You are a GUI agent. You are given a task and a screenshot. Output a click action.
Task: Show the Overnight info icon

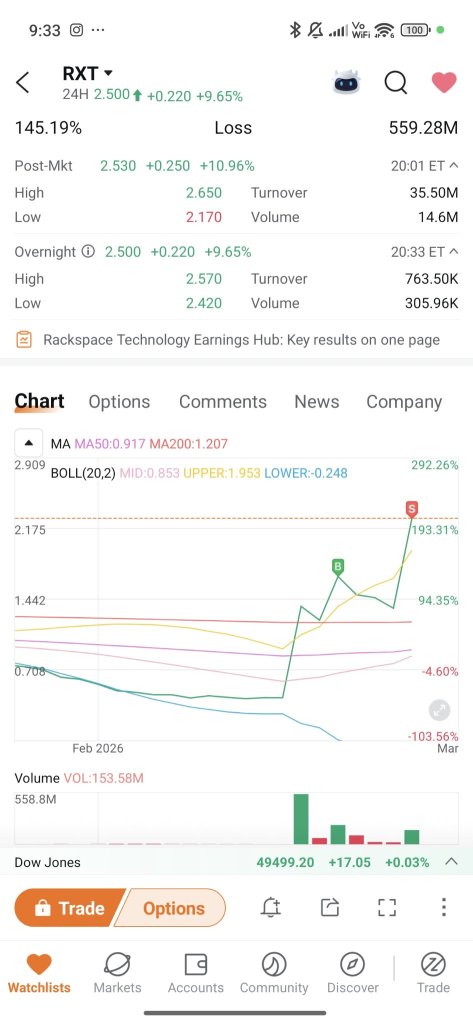pos(88,251)
